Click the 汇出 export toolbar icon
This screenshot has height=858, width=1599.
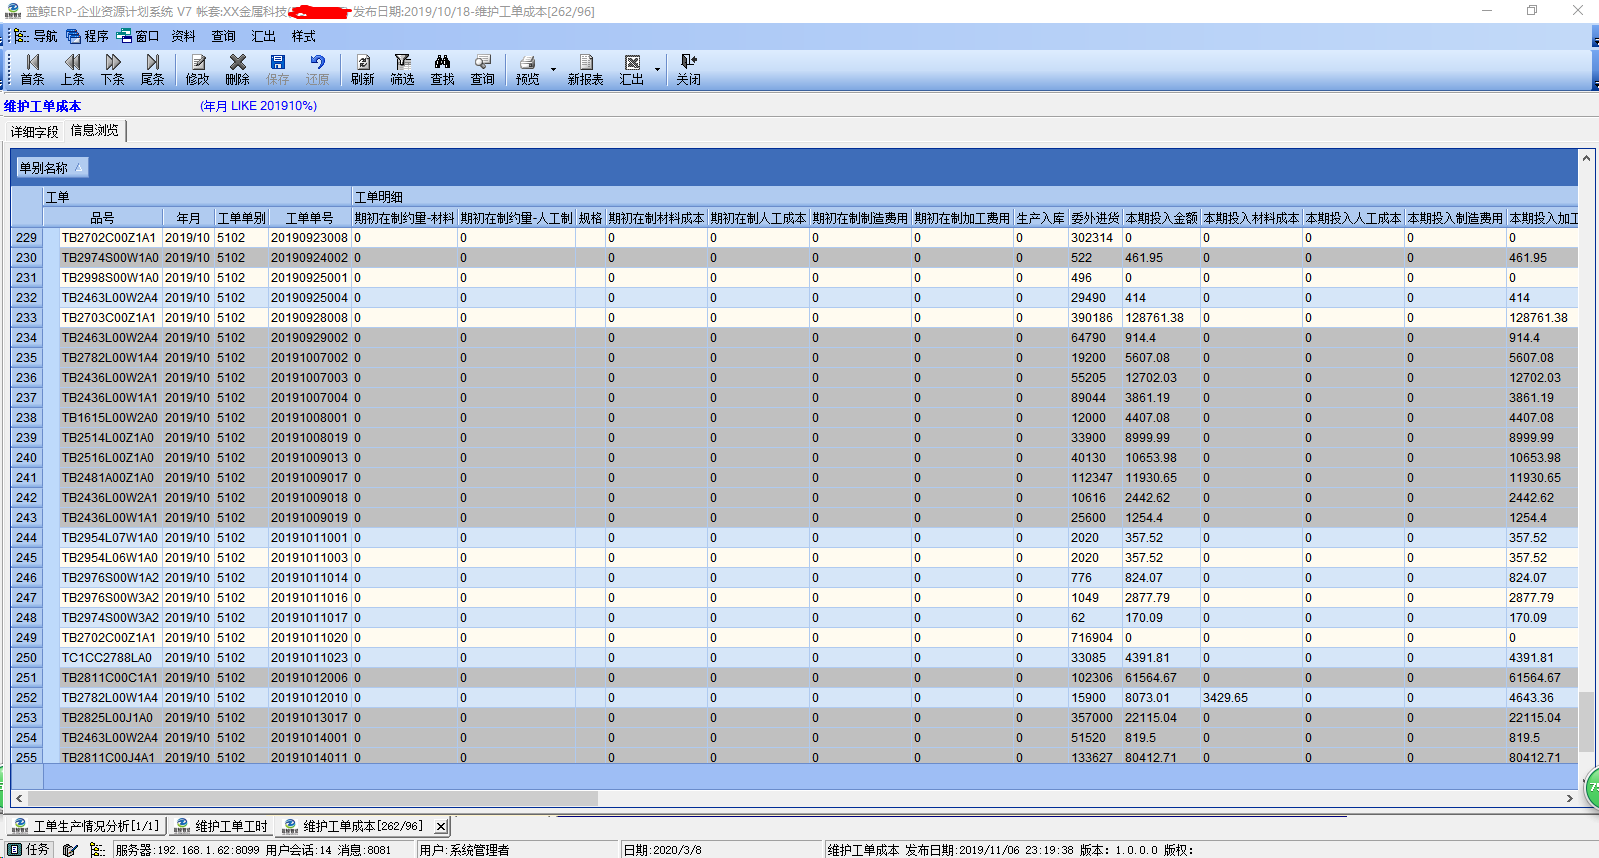point(632,70)
